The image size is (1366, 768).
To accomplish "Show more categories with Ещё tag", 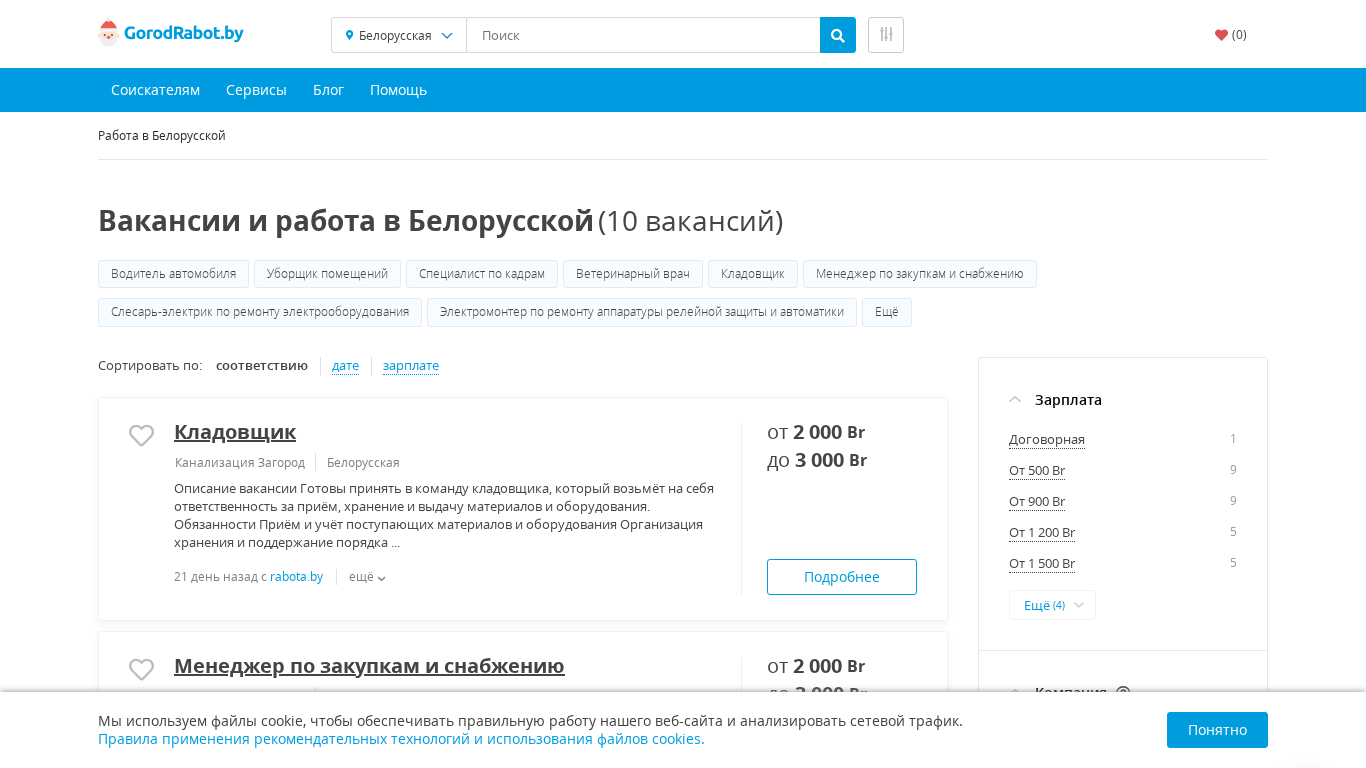I will (887, 312).
